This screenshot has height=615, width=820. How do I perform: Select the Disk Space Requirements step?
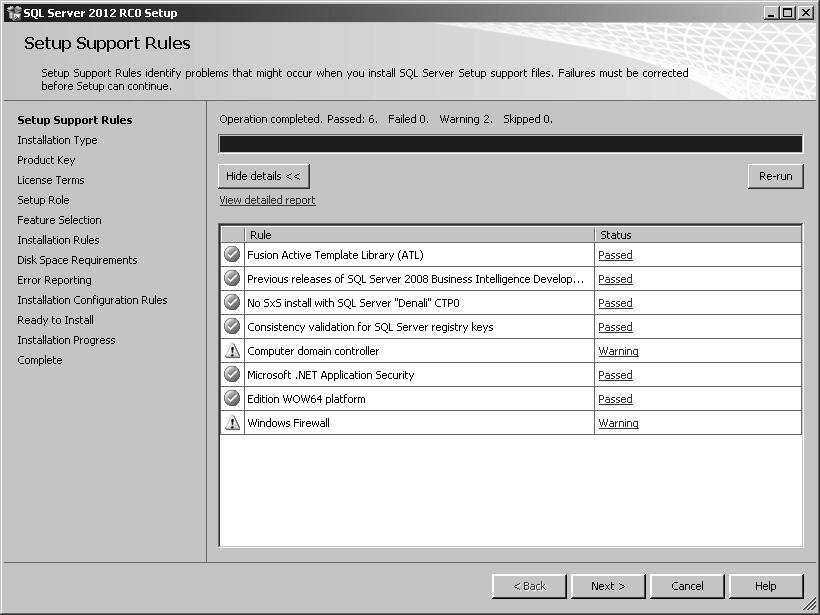[x=77, y=260]
